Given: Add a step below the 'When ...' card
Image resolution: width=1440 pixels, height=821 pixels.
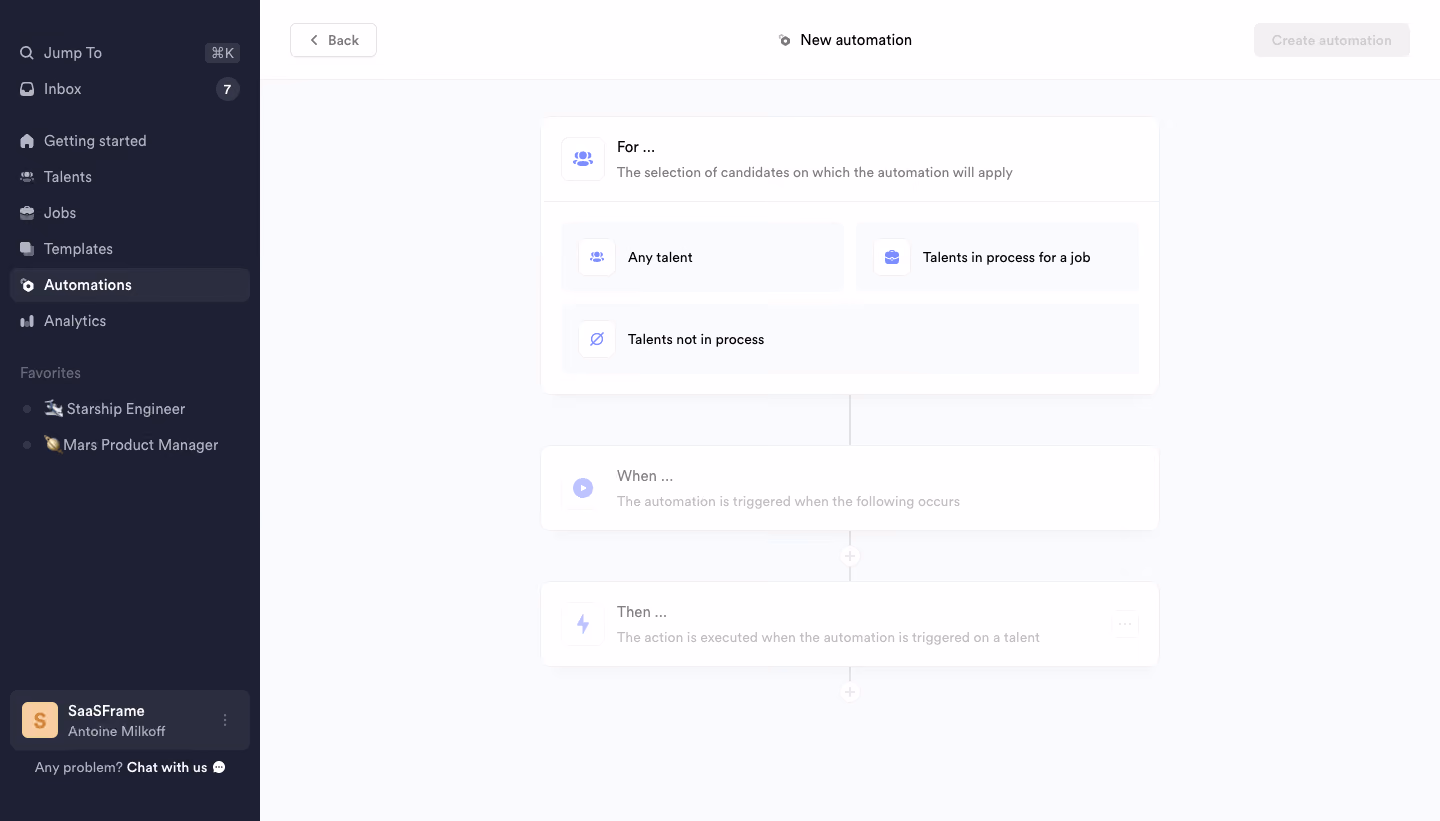Looking at the screenshot, I should 850,556.
